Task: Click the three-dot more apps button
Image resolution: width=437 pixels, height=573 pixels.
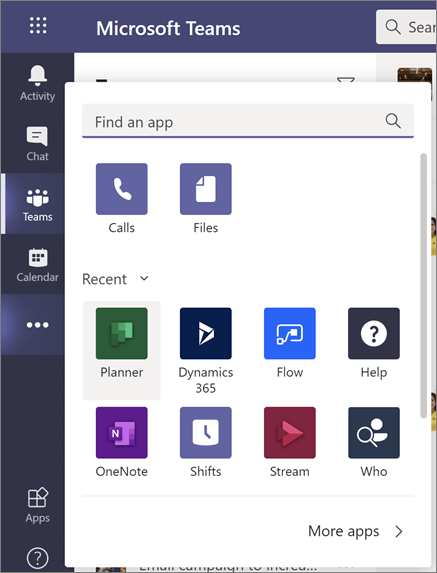Action: point(37,325)
